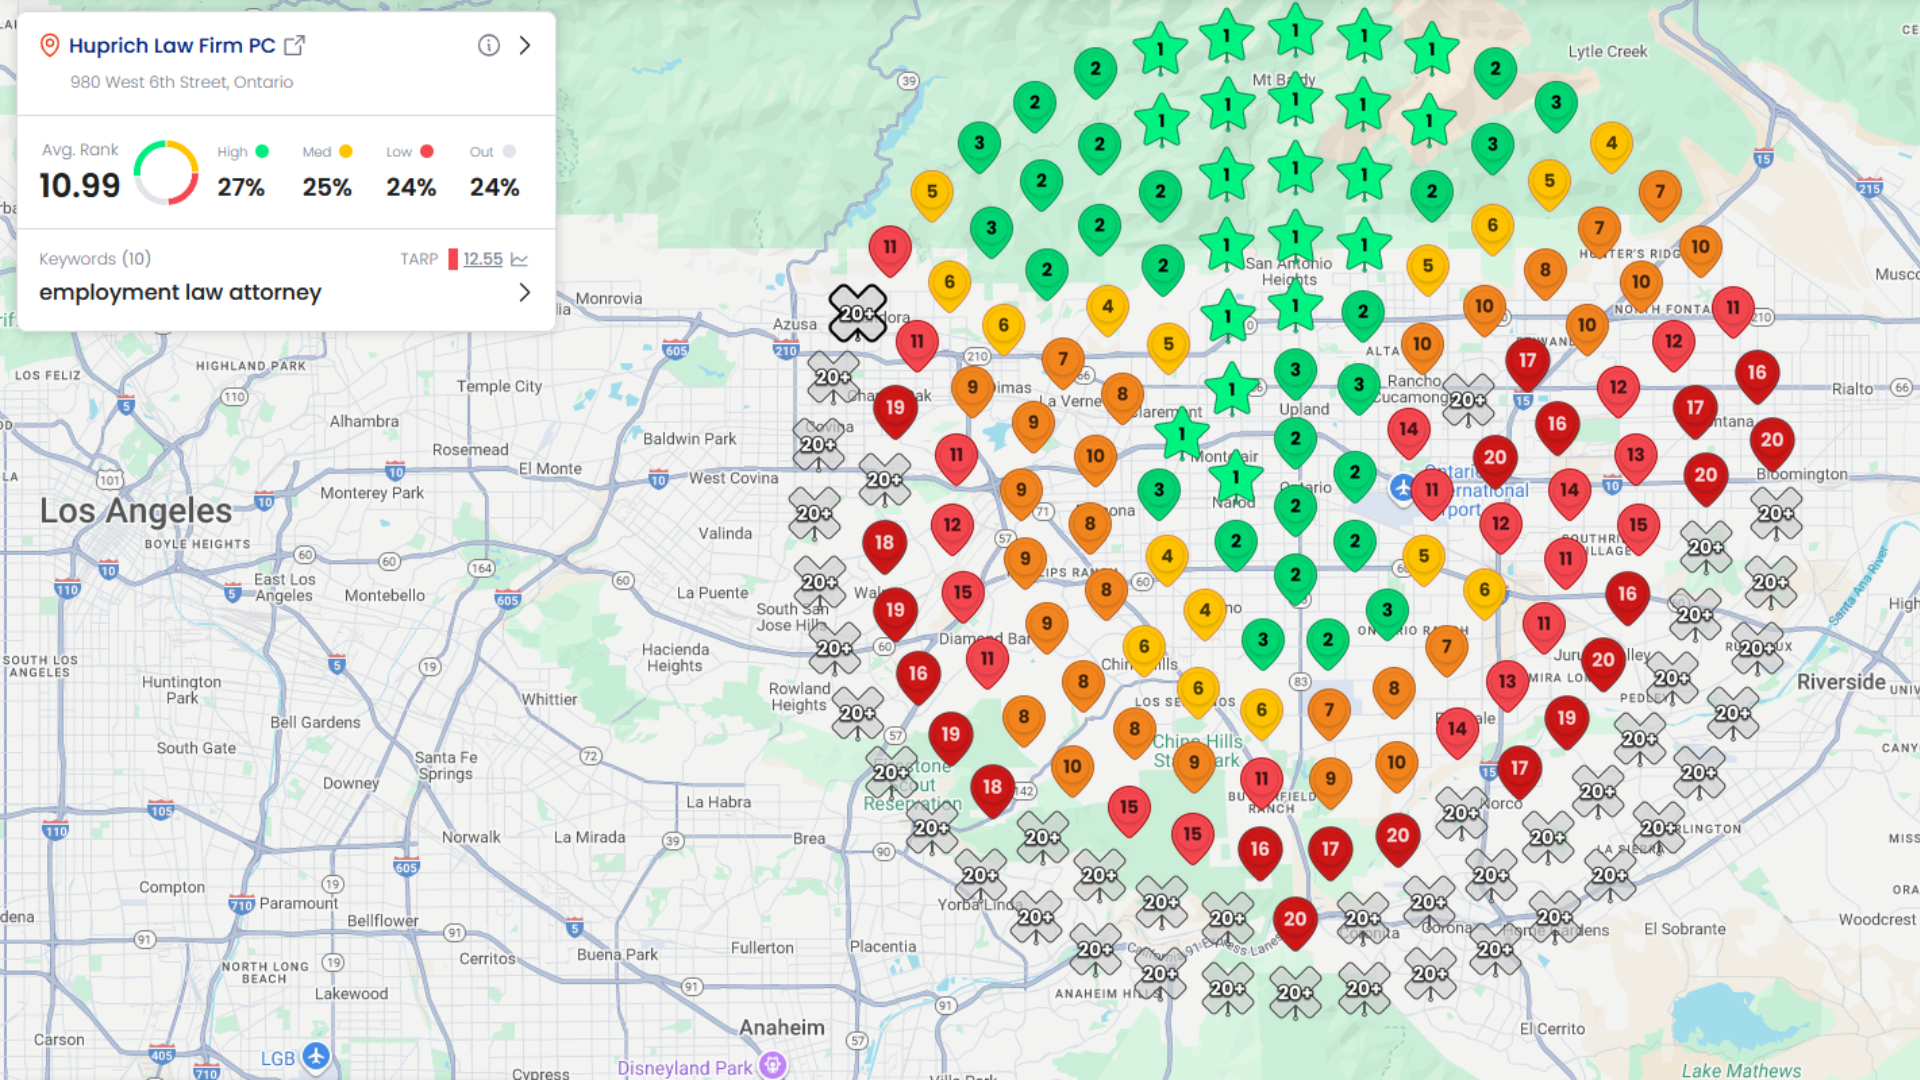
Task: Toggle the High green rank filter
Action: [x=262, y=152]
